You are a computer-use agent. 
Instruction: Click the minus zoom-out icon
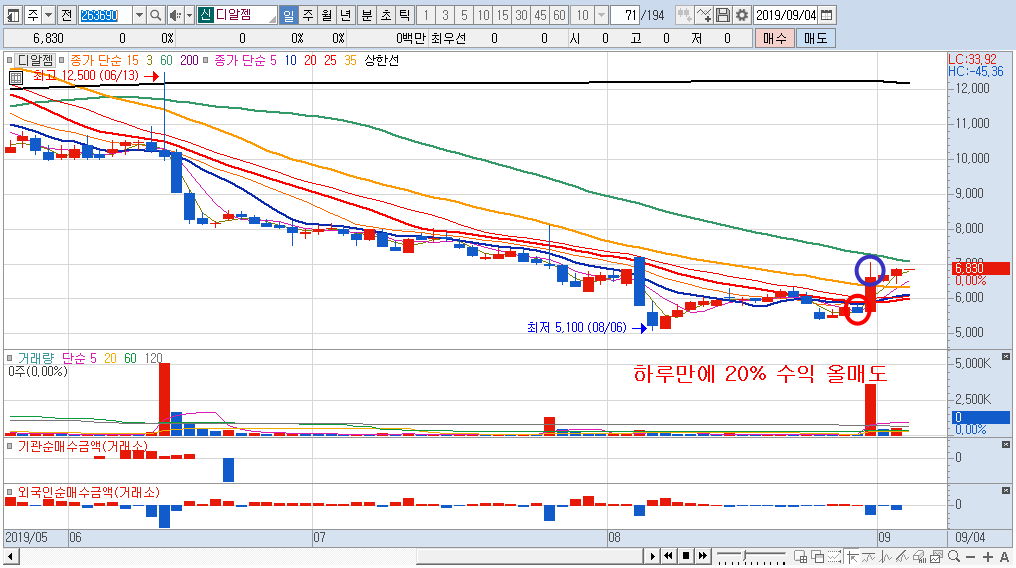970,557
